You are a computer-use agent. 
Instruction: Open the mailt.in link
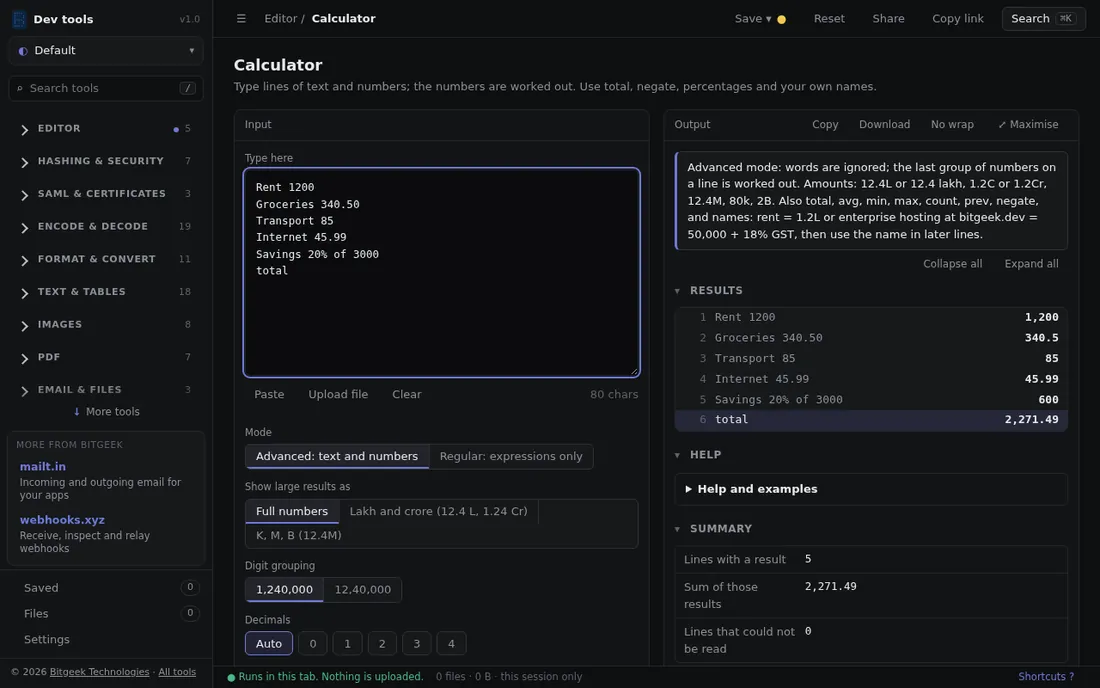click(x=43, y=467)
